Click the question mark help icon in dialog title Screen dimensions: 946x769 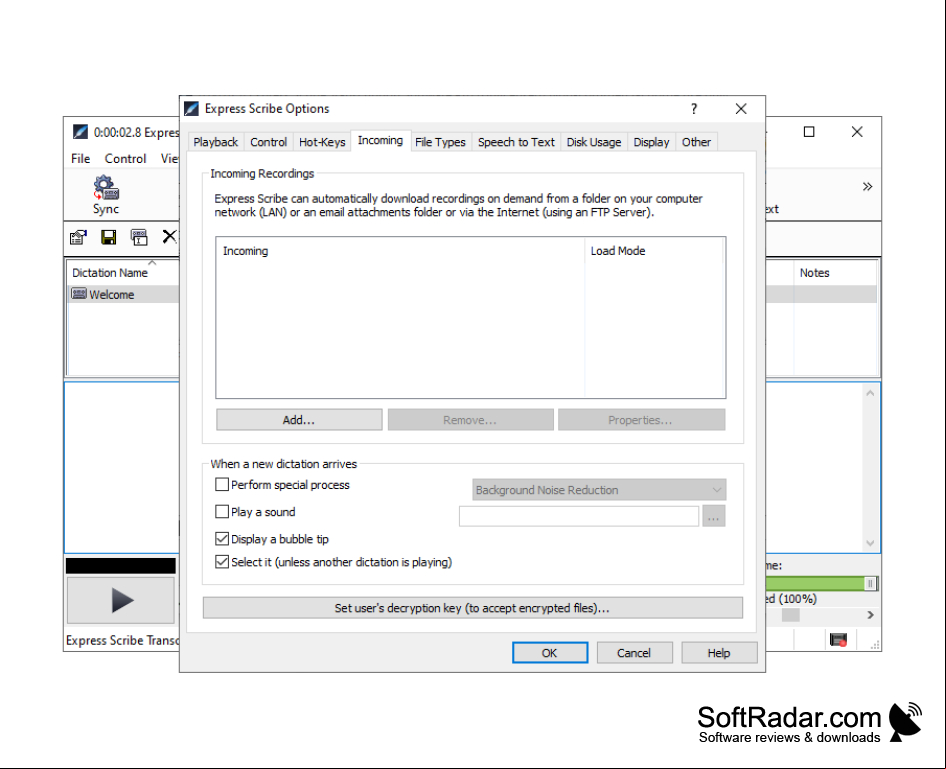694,109
